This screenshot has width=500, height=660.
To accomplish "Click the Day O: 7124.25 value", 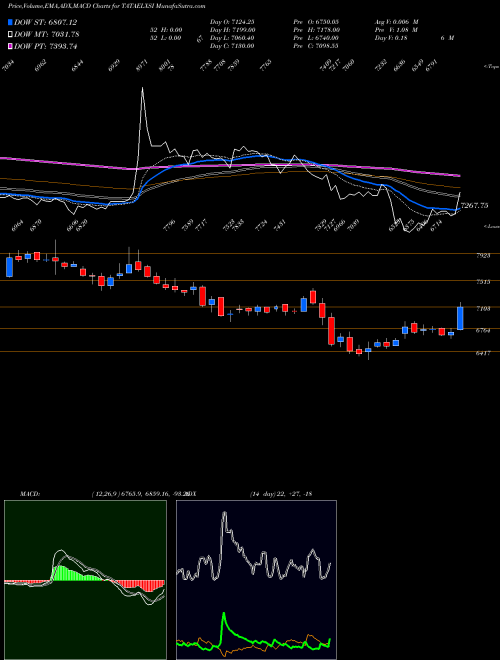I will (x=232, y=22).
